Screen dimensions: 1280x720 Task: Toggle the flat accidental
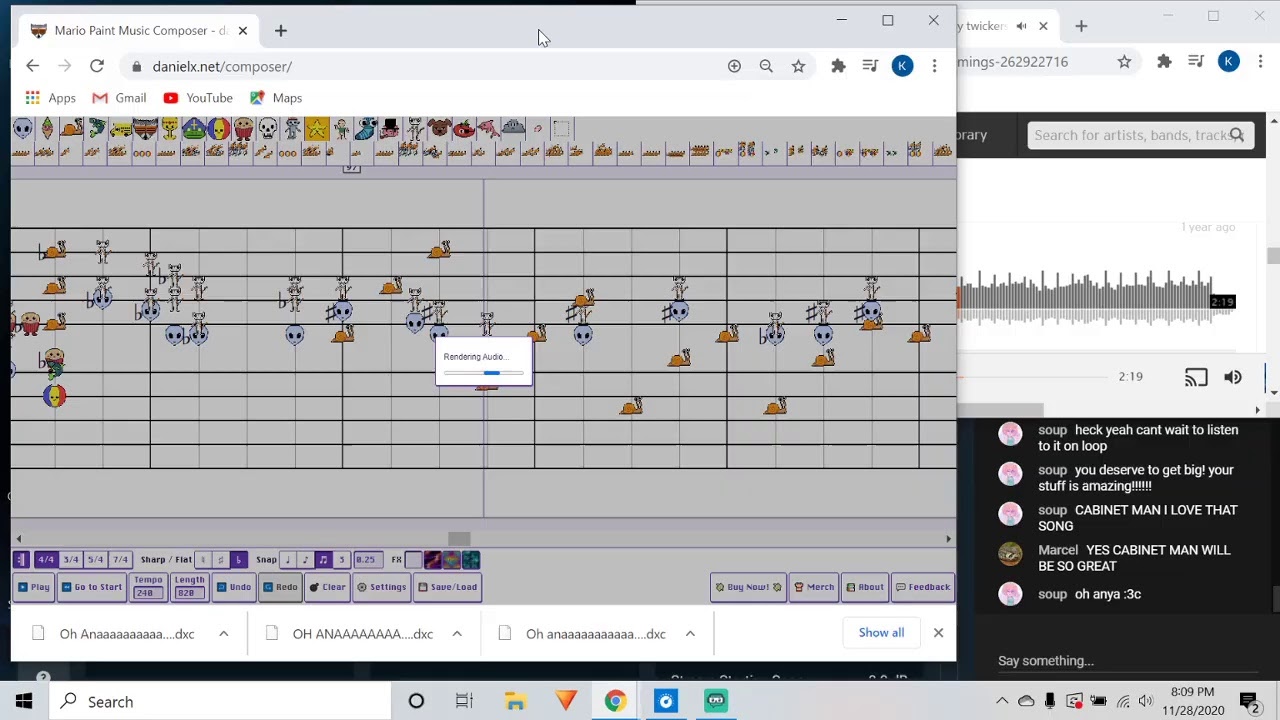pyautogui.click(x=238, y=560)
